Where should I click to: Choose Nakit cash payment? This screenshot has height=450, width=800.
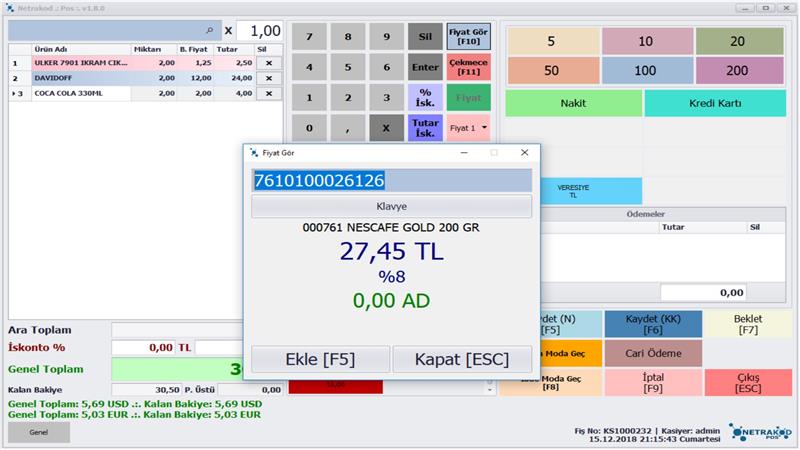click(573, 103)
